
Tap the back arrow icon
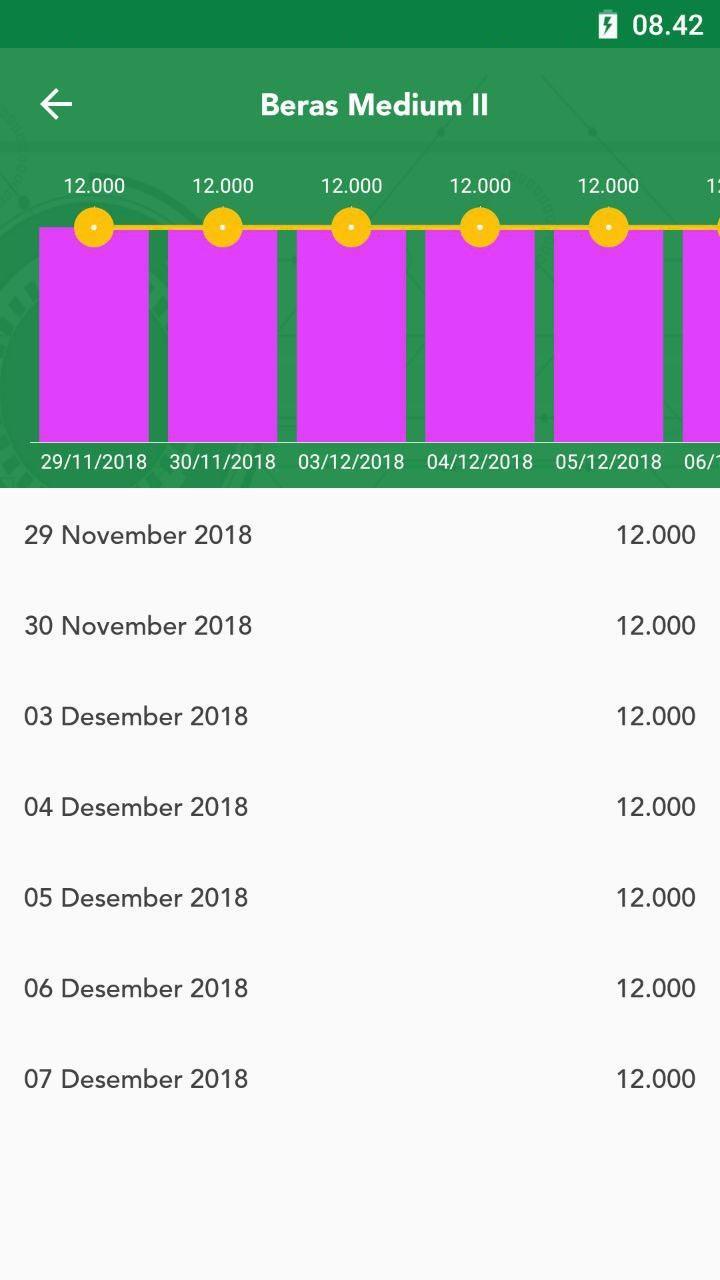56,104
